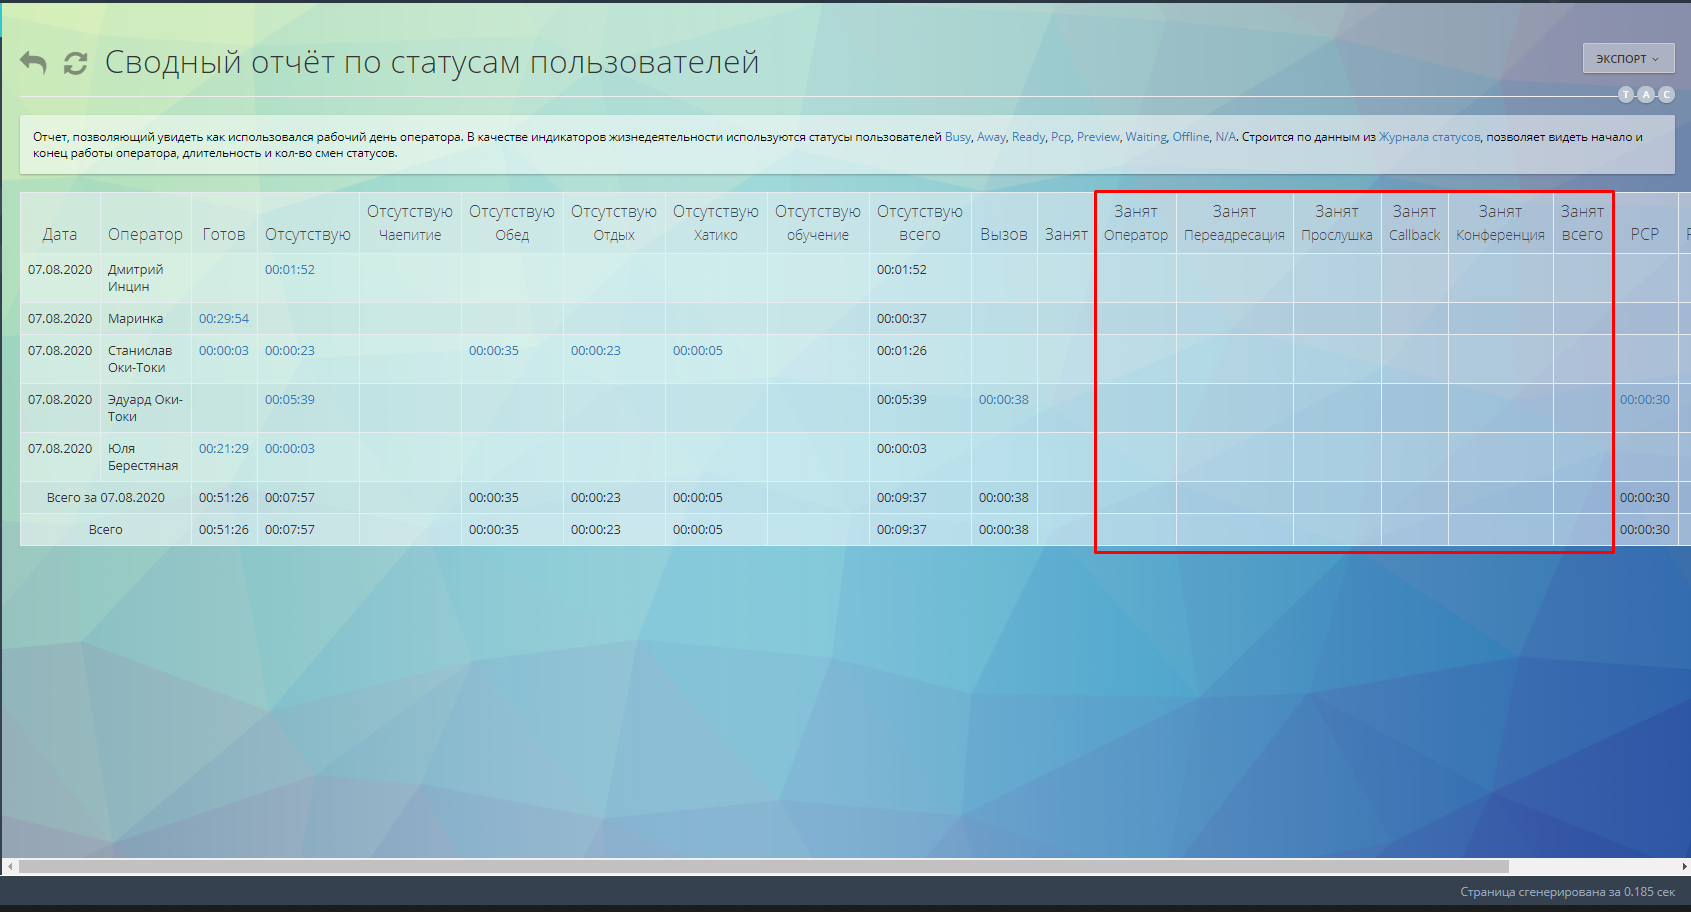Click the Busy status link
Viewport: 1691px width, 912px height.
pos(957,137)
